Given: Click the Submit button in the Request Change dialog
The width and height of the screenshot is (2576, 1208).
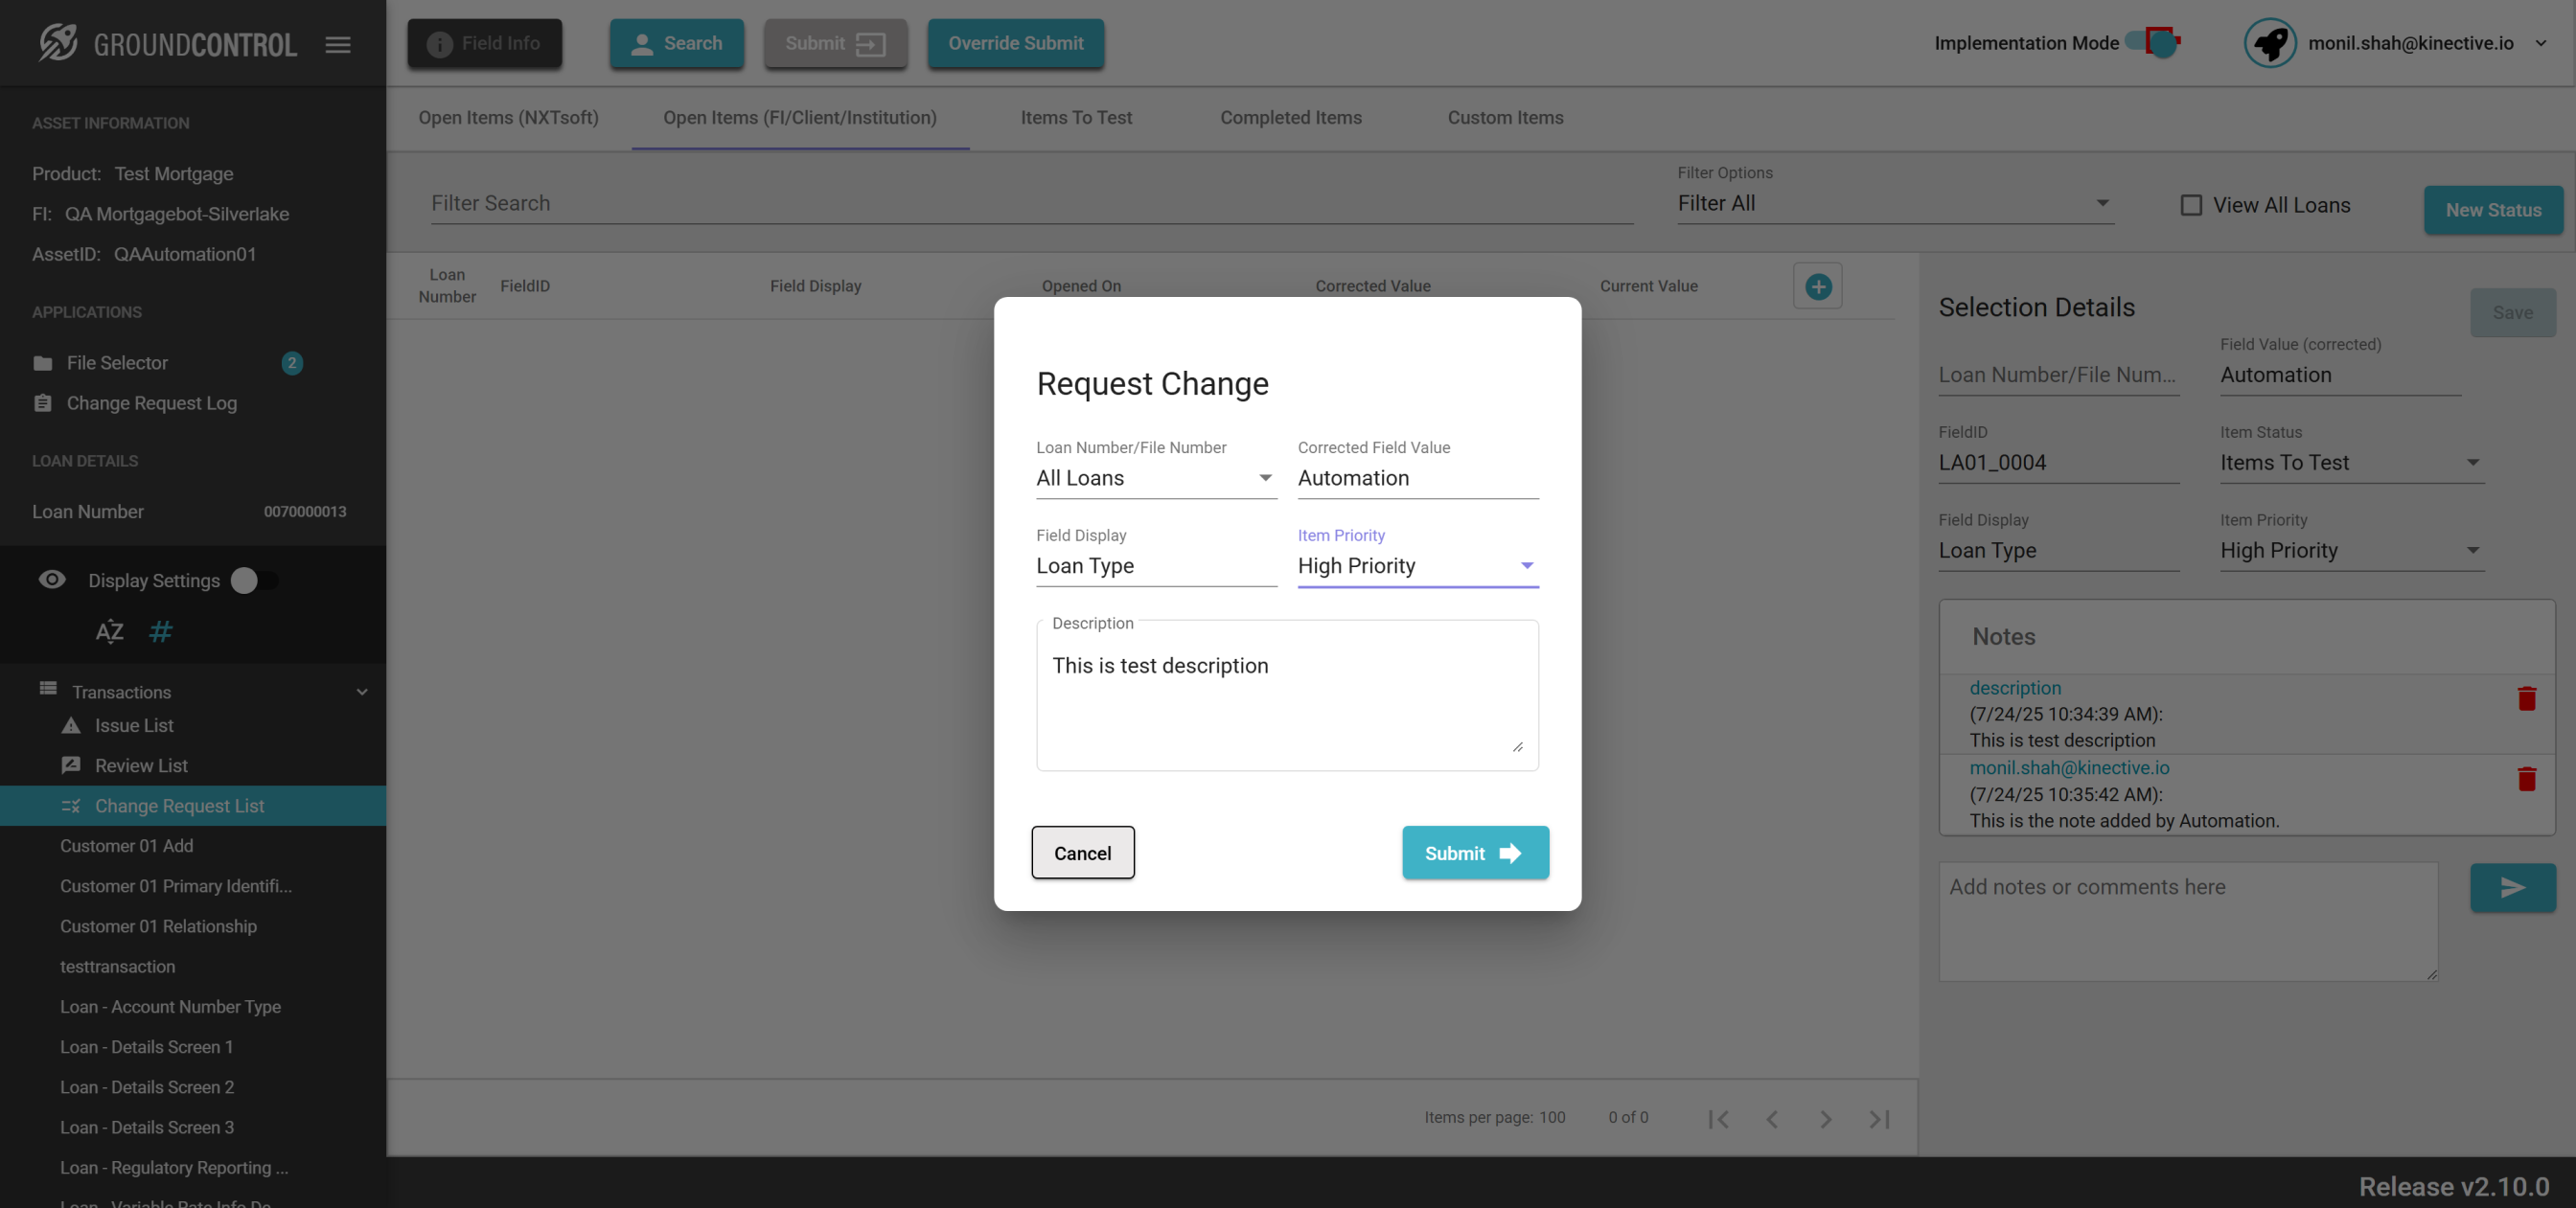Looking at the screenshot, I should [x=1475, y=853].
